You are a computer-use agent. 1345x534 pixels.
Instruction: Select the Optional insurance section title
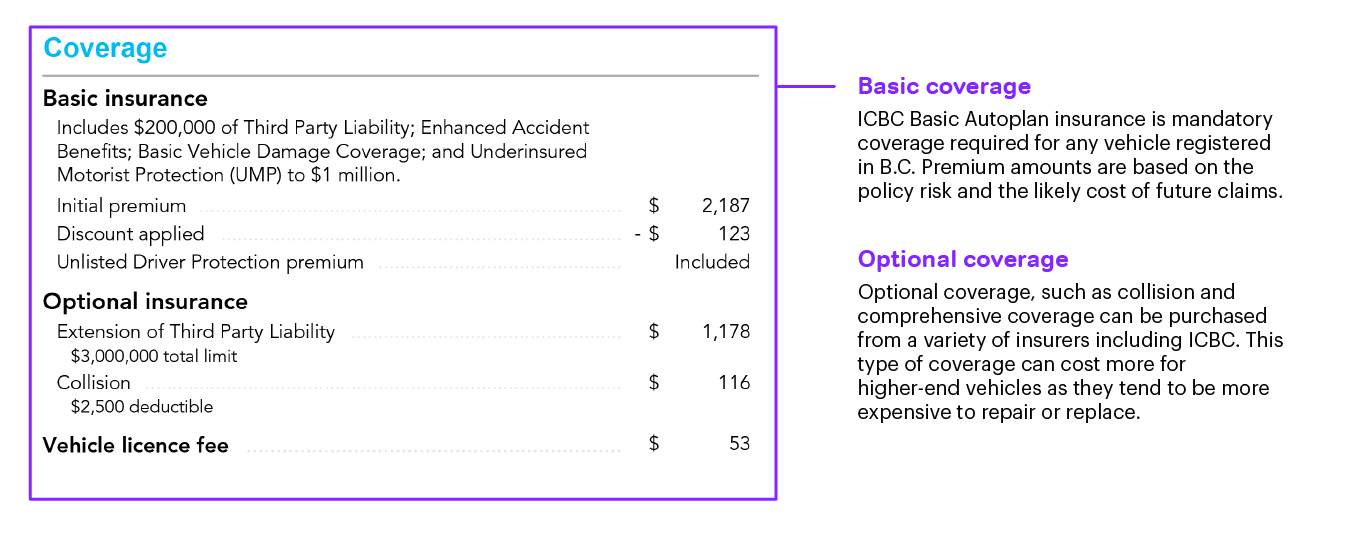point(145,301)
